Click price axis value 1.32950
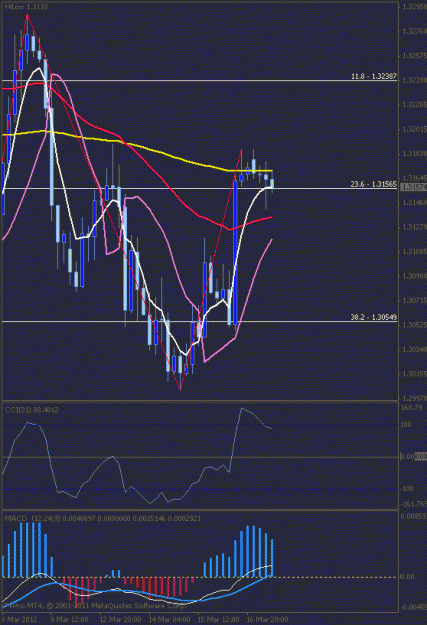The height and width of the screenshot is (625, 427). [415, 7]
